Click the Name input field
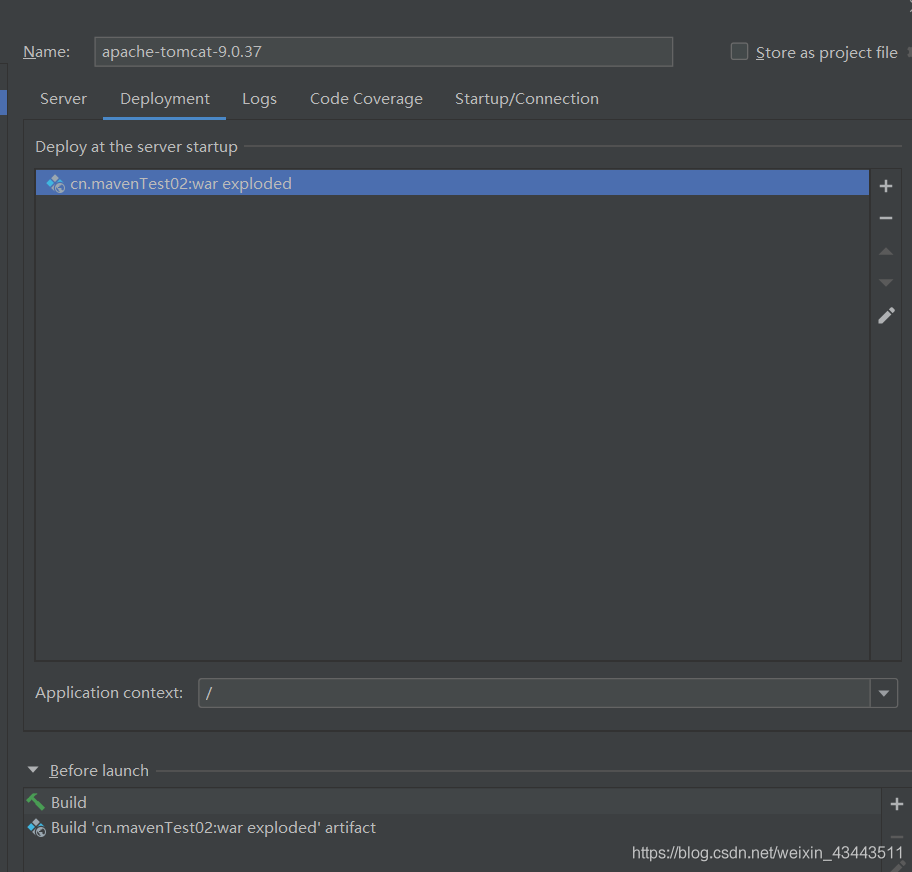This screenshot has width=912, height=872. (383, 52)
